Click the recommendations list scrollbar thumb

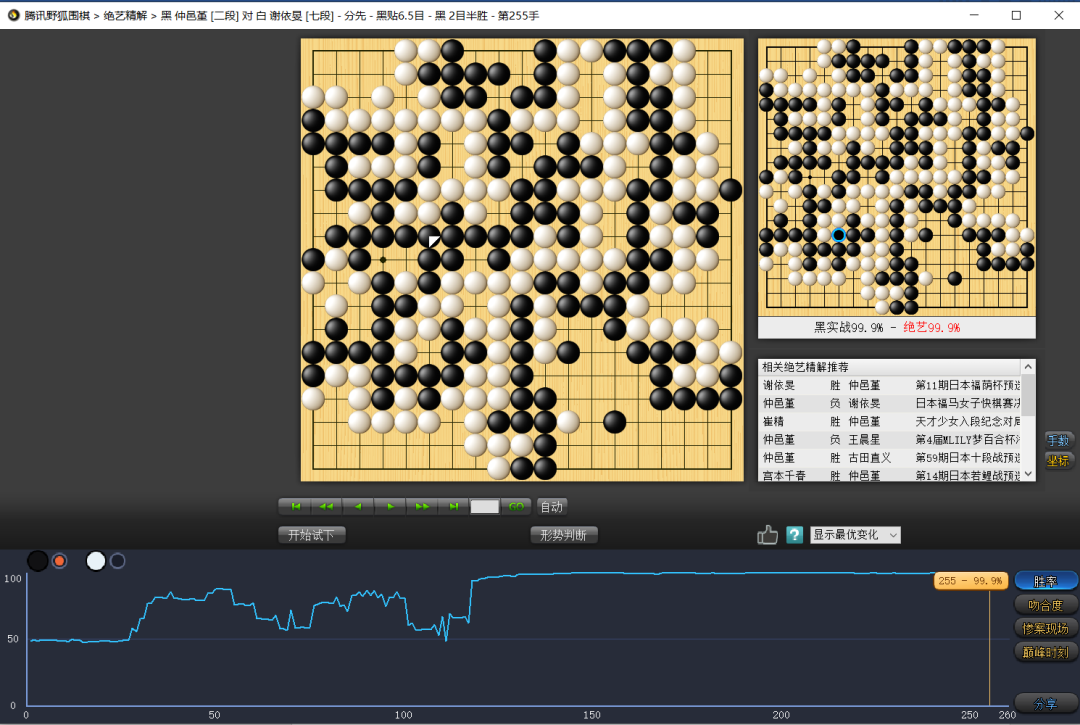[x=1028, y=395]
